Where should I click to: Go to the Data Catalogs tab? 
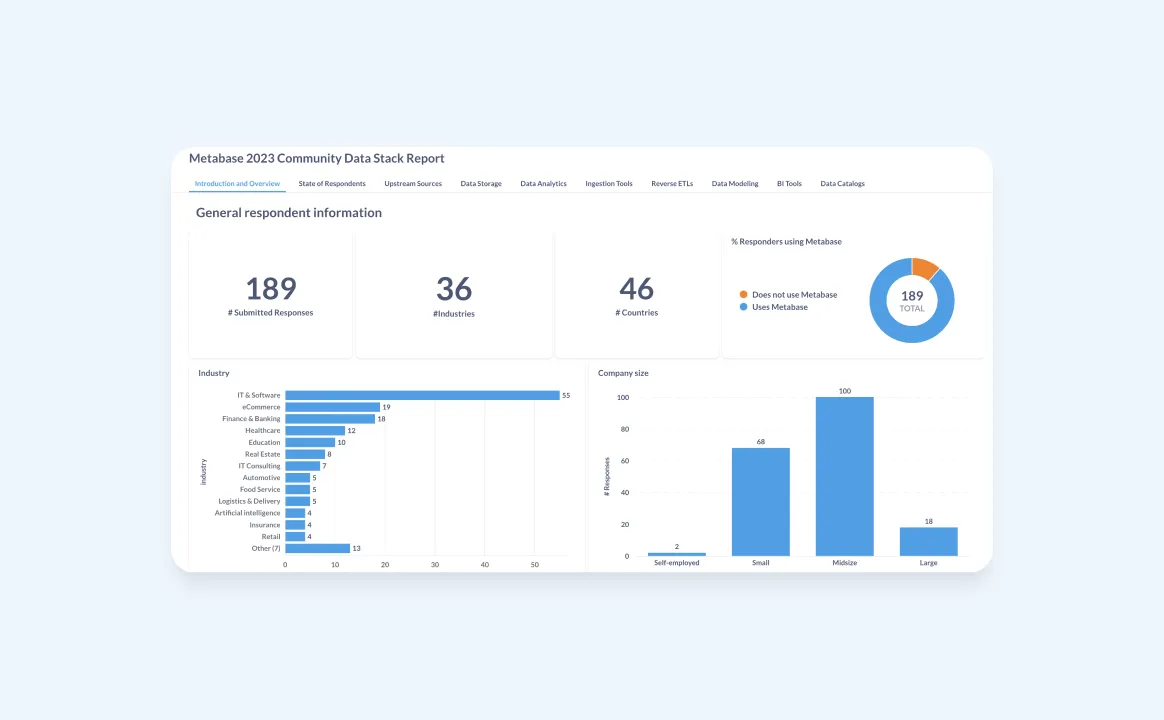click(842, 184)
